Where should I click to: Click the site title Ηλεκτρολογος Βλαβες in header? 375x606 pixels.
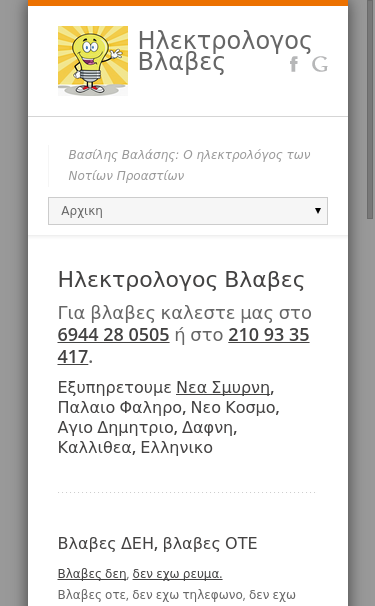pyautogui.click(x=225, y=51)
